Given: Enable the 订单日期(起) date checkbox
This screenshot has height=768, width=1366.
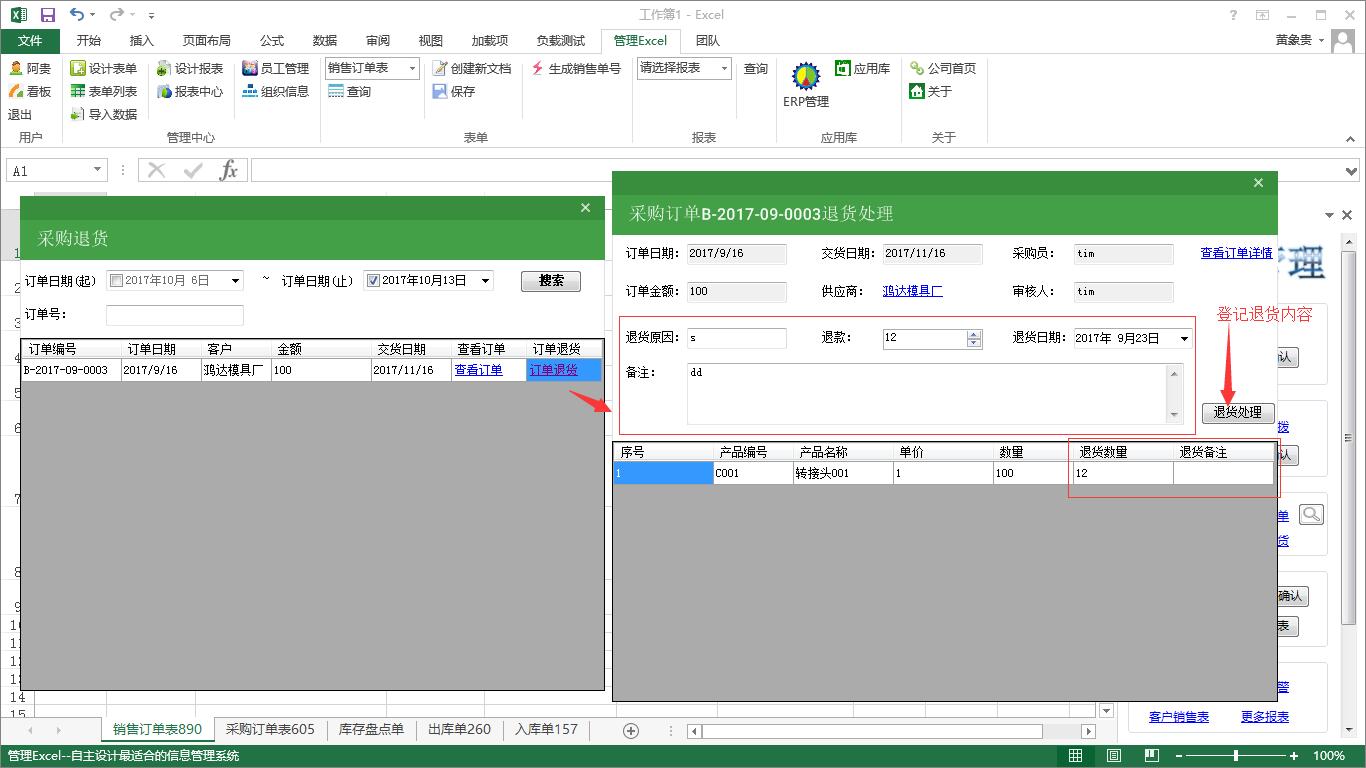Looking at the screenshot, I should (116, 281).
